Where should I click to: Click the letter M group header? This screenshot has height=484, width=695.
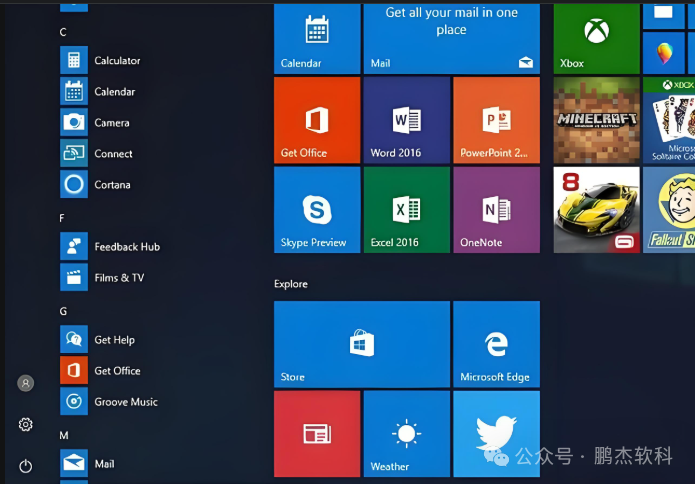tap(64, 435)
